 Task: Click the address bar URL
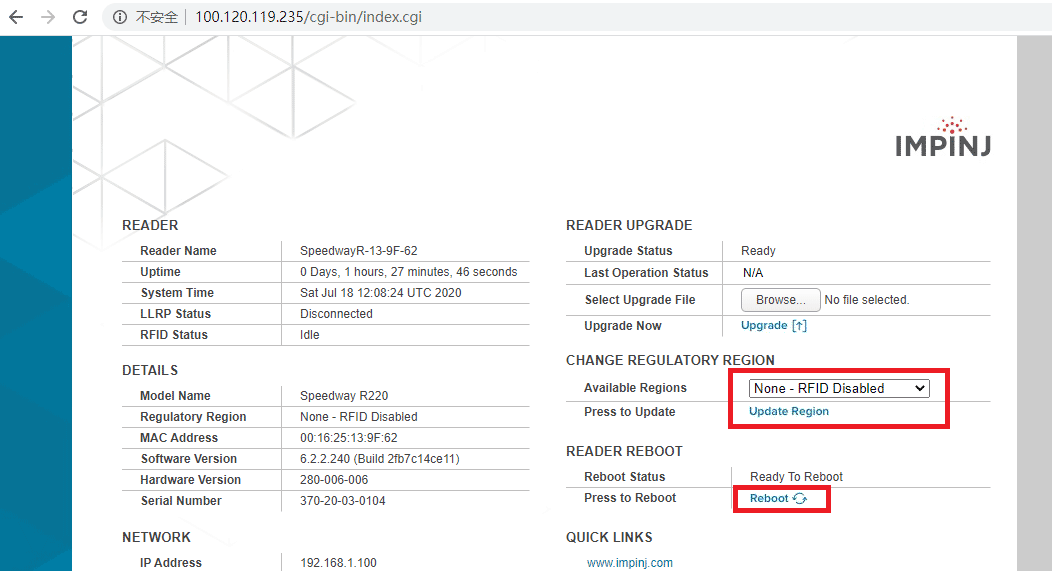click(x=307, y=17)
